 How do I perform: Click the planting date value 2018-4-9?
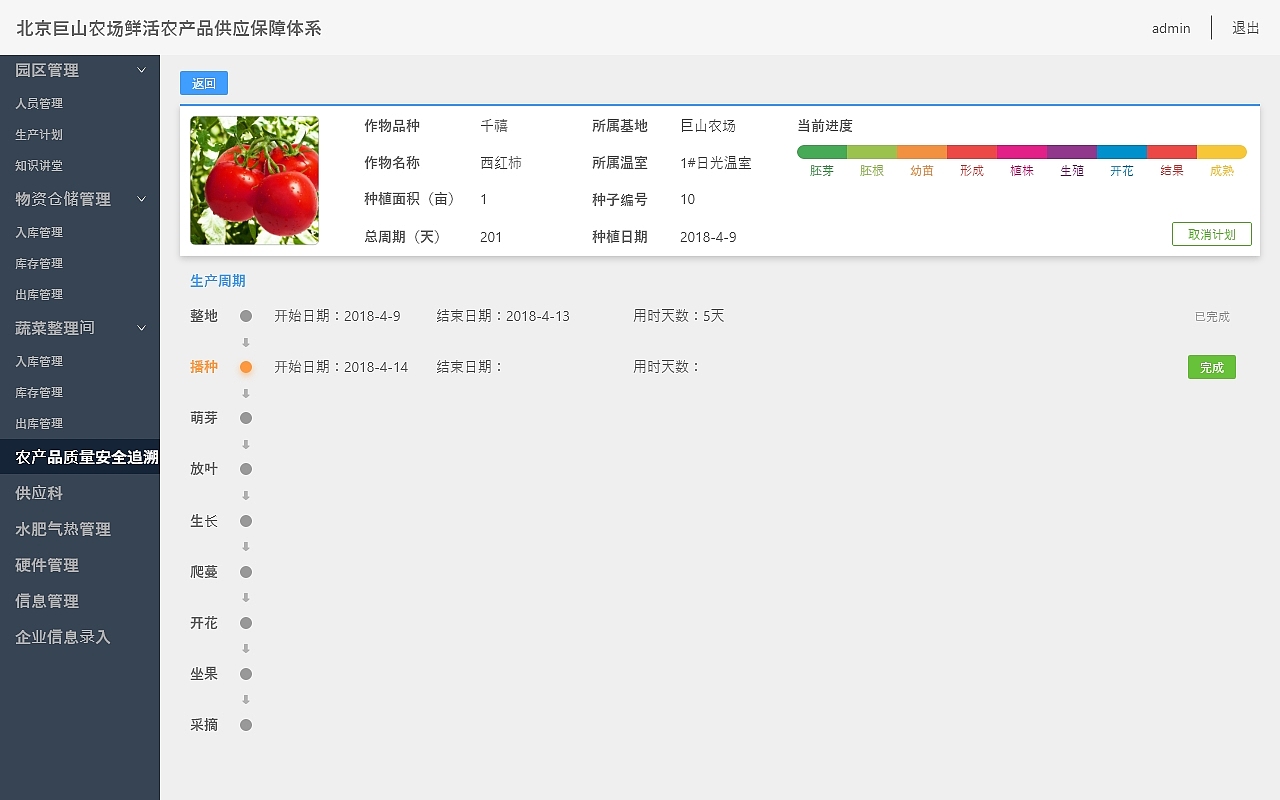click(x=708, y=237)
